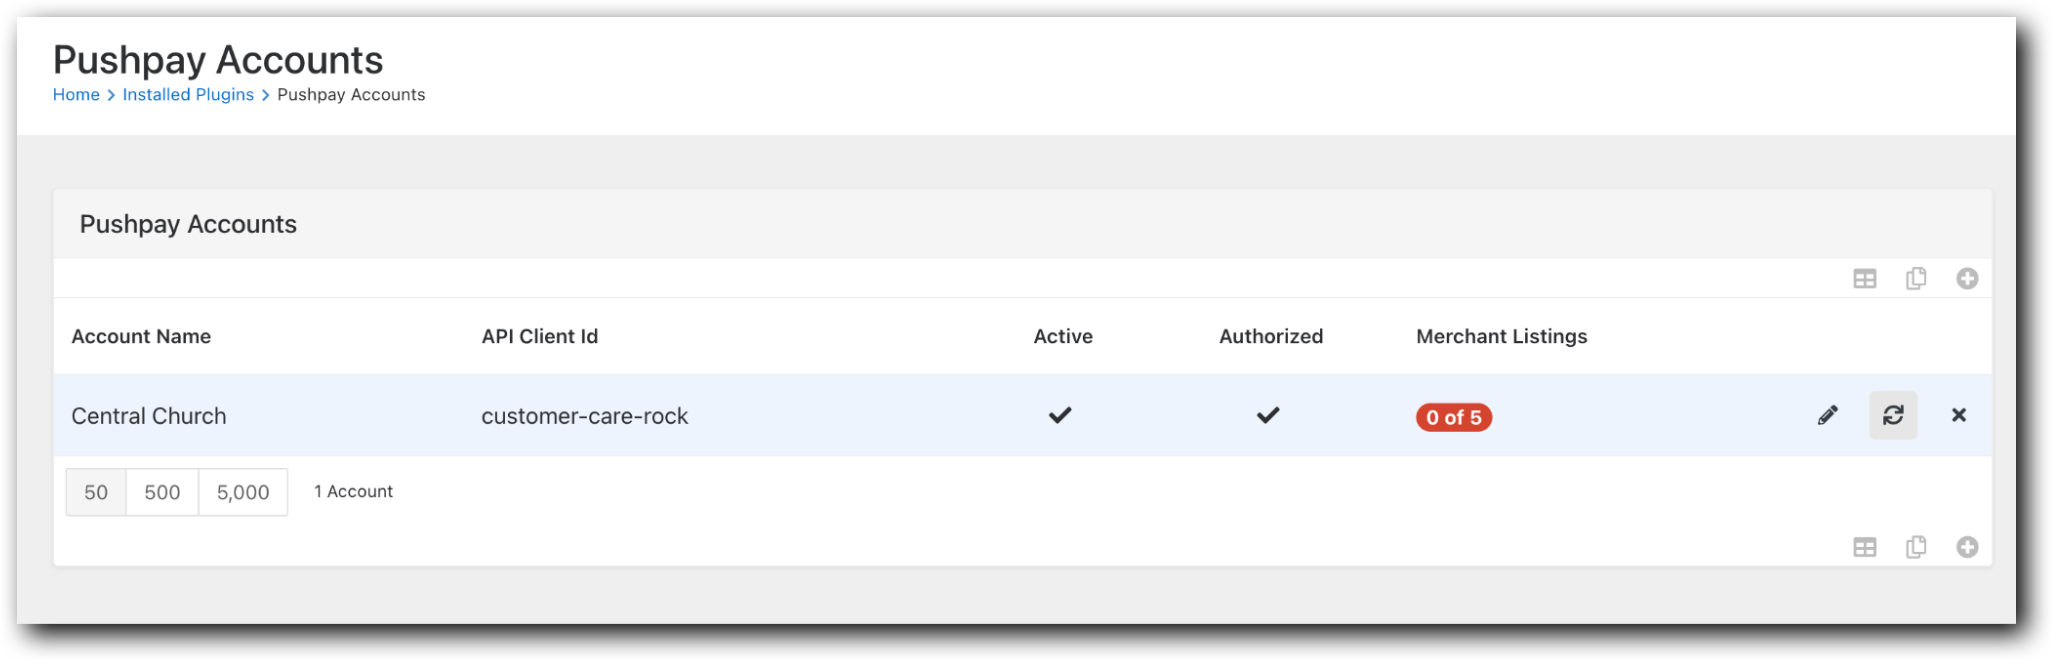Choose 5,000 results per page
This screenshot has width=2053, height=662.
(x=242, y=491)
